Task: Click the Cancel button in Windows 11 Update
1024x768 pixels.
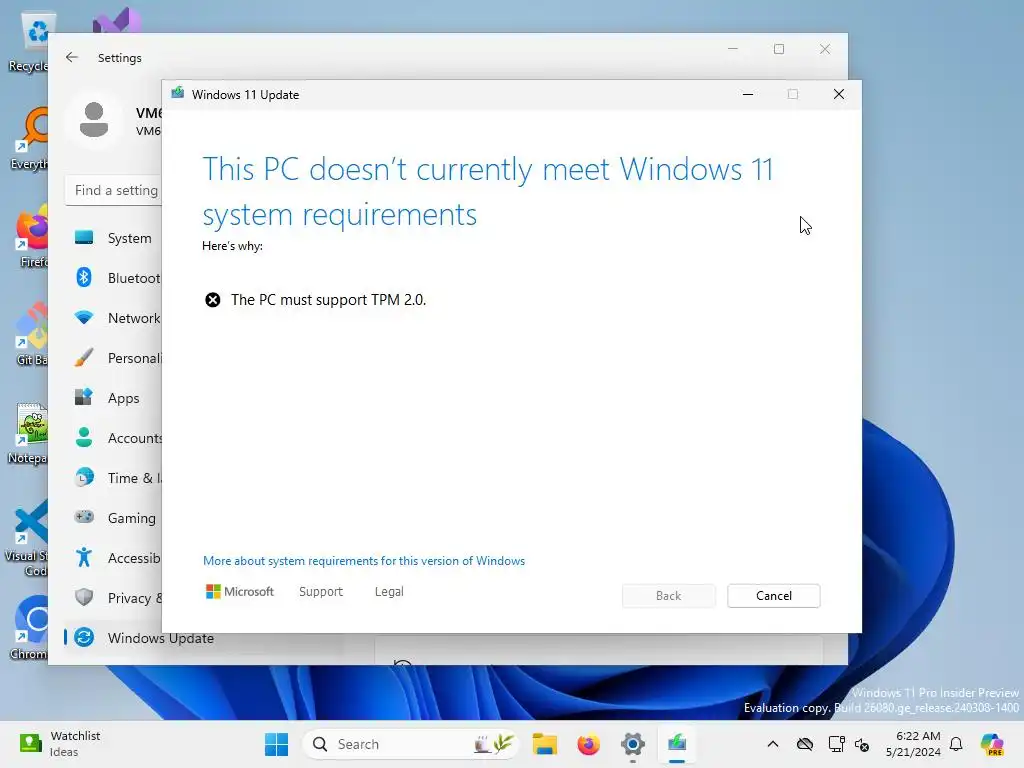Action: 773,596
